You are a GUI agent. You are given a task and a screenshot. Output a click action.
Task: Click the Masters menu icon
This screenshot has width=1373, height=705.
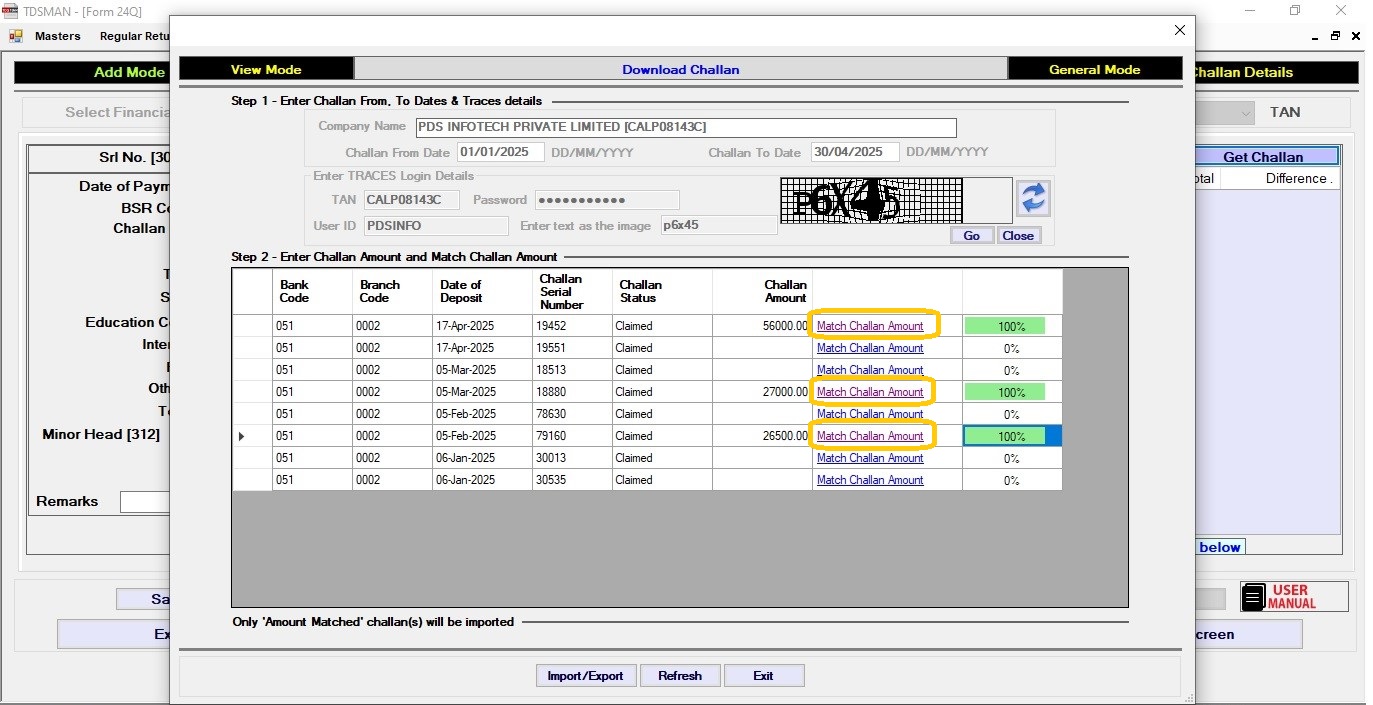click(16, 36)
